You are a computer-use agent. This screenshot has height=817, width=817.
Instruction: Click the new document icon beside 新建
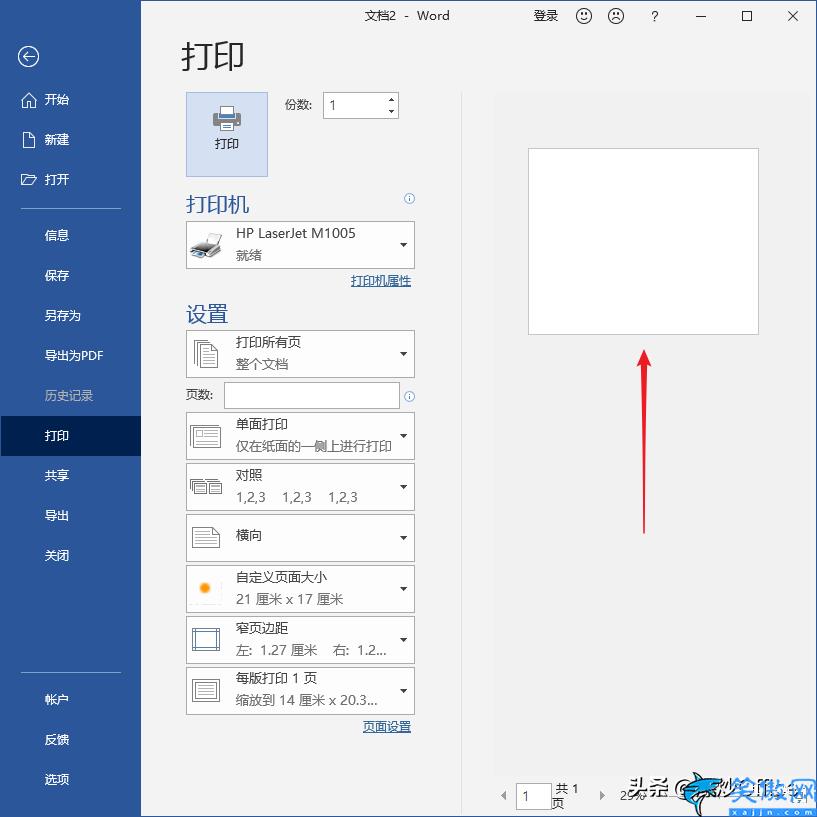tap(29, 140)
